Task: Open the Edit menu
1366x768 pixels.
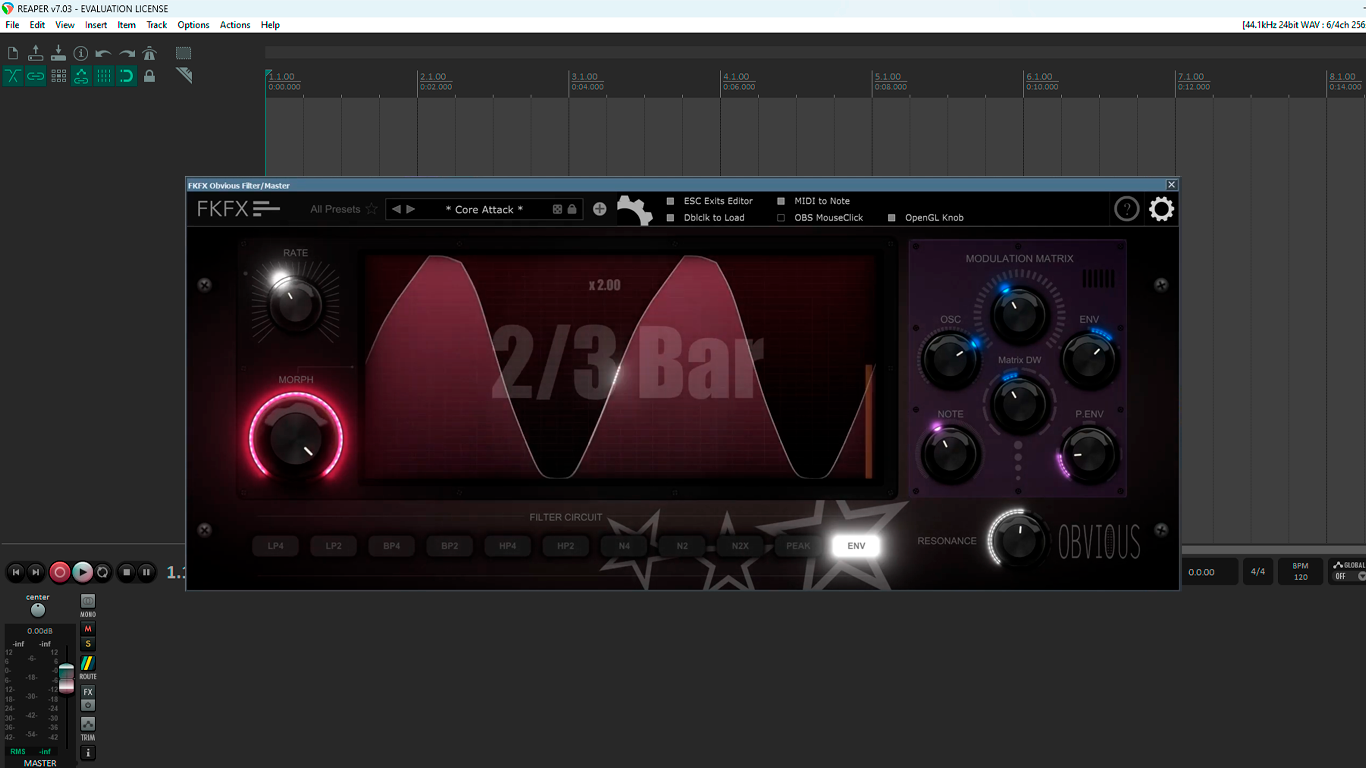Action: pyautogui.click(x=37, y=25)
